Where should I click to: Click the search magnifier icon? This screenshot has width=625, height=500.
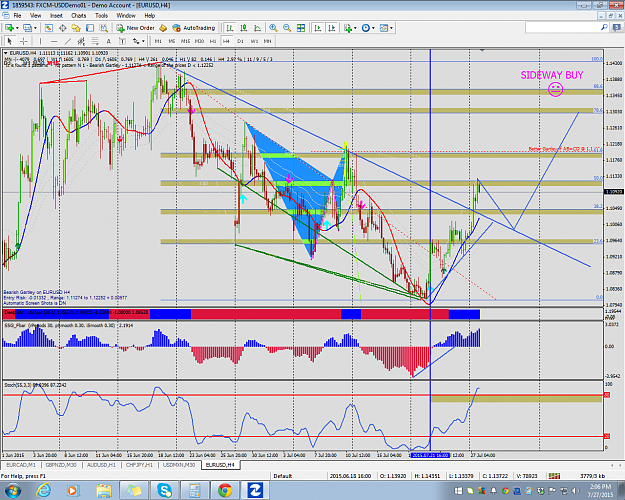[604, 28]
